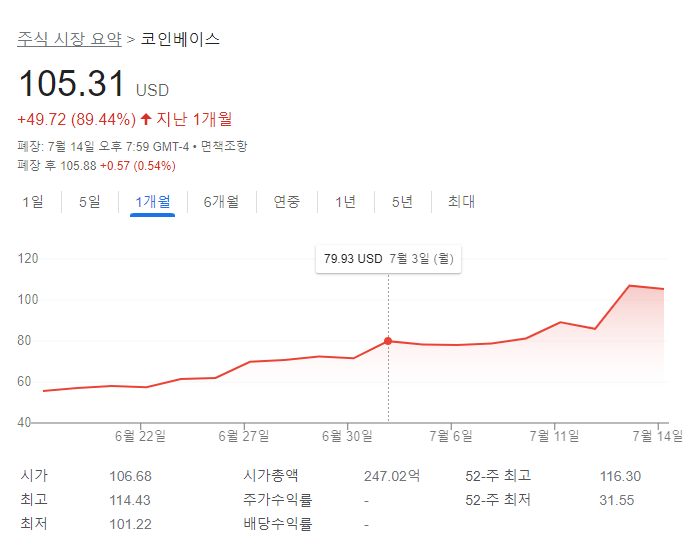
Task: Click the +0.57 (0.54%) after-hours change
Action: point(138,166)
